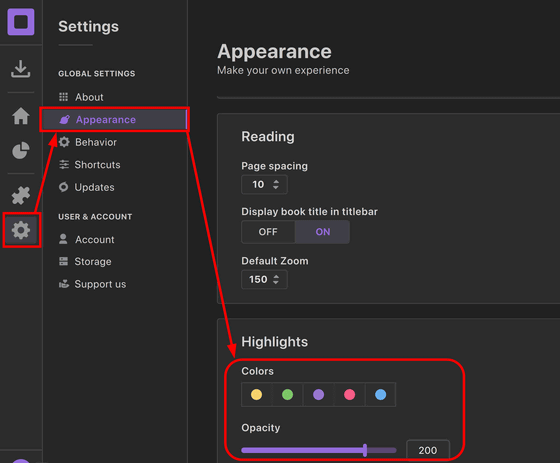Click the purple app logo icon

(x=21, y=22)
